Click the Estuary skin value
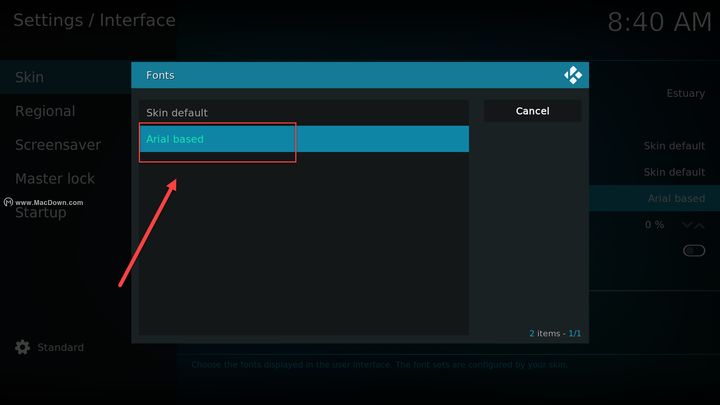 [686, 93]
